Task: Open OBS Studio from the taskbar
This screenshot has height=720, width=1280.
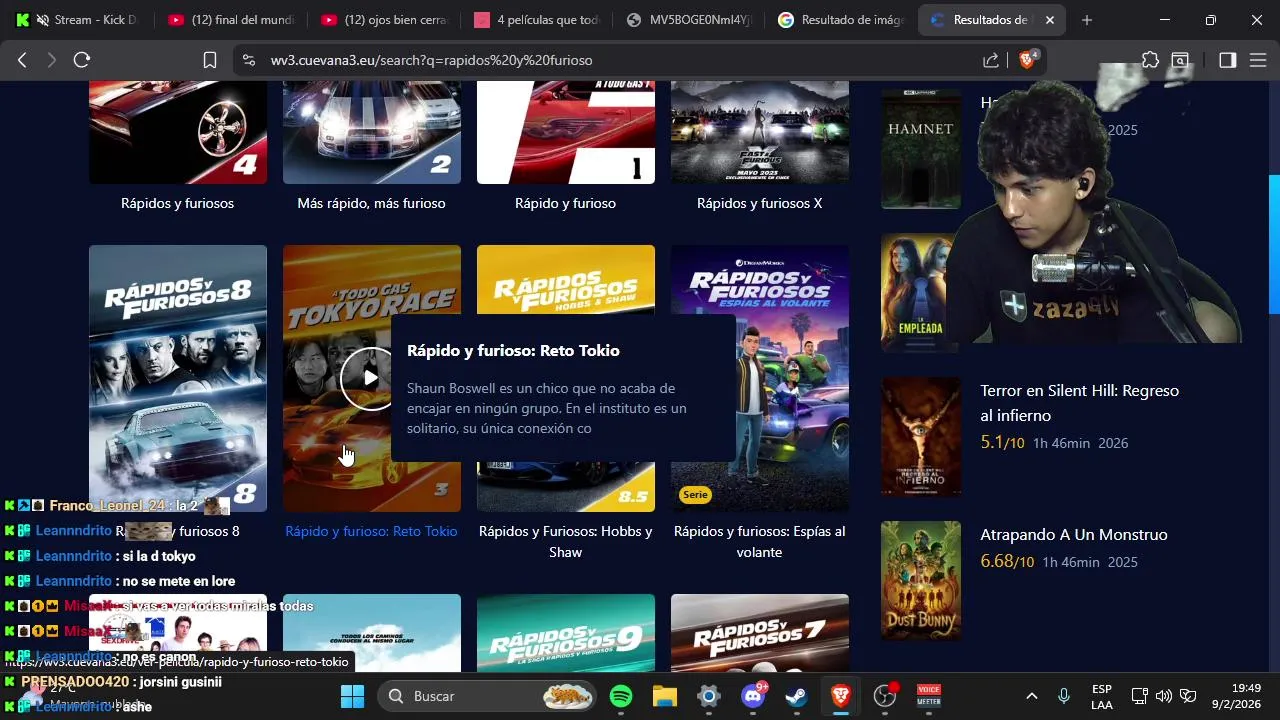Action: pyautogui.click(x=885, y=696)
